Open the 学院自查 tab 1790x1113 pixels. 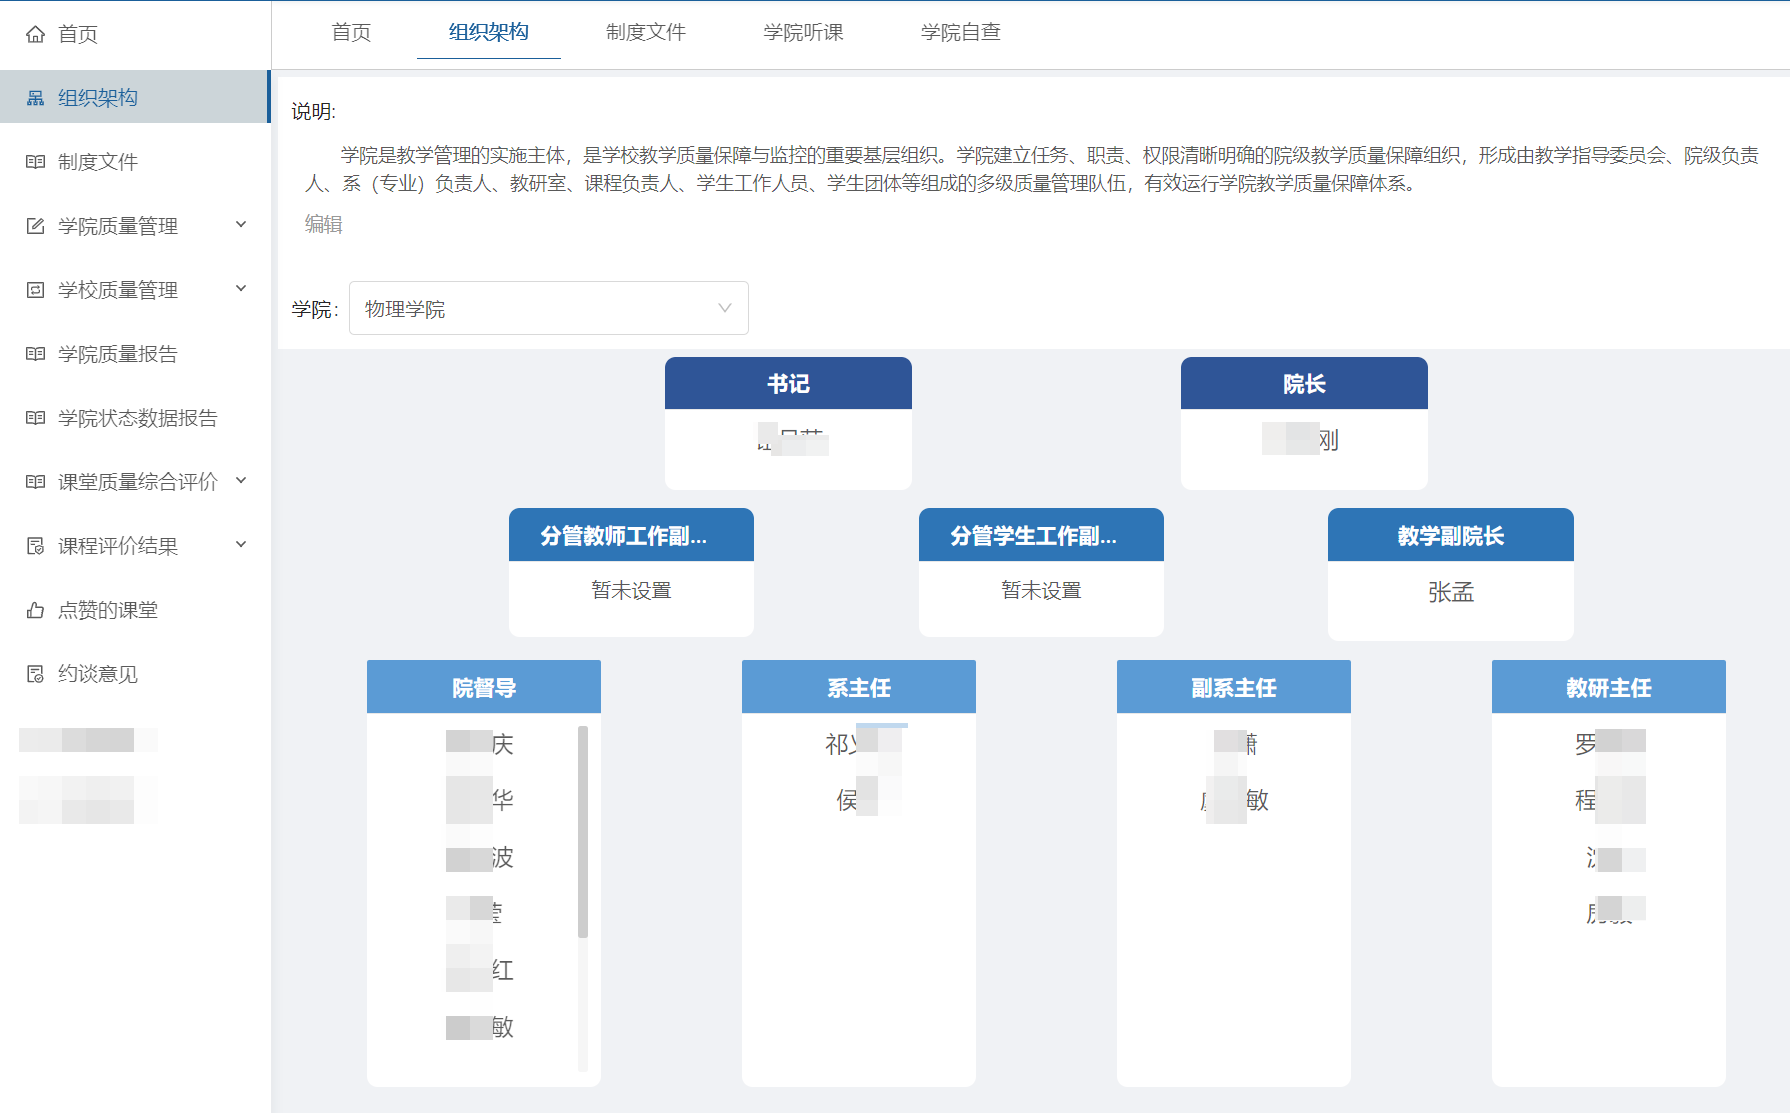pos(960,32)
